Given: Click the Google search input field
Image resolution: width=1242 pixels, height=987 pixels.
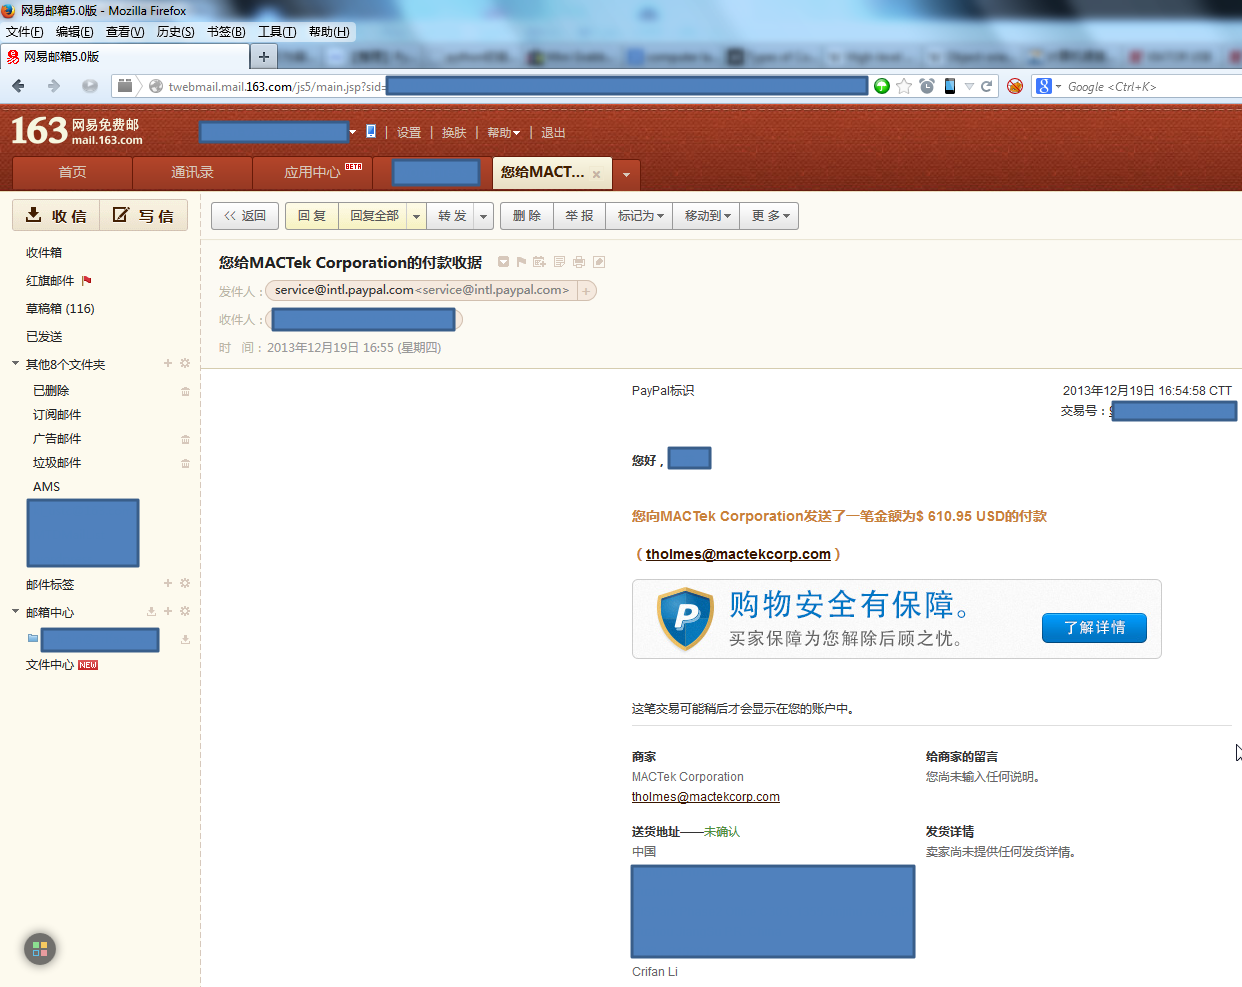Looking at the screenshot, I should [x=1152, y=86].
